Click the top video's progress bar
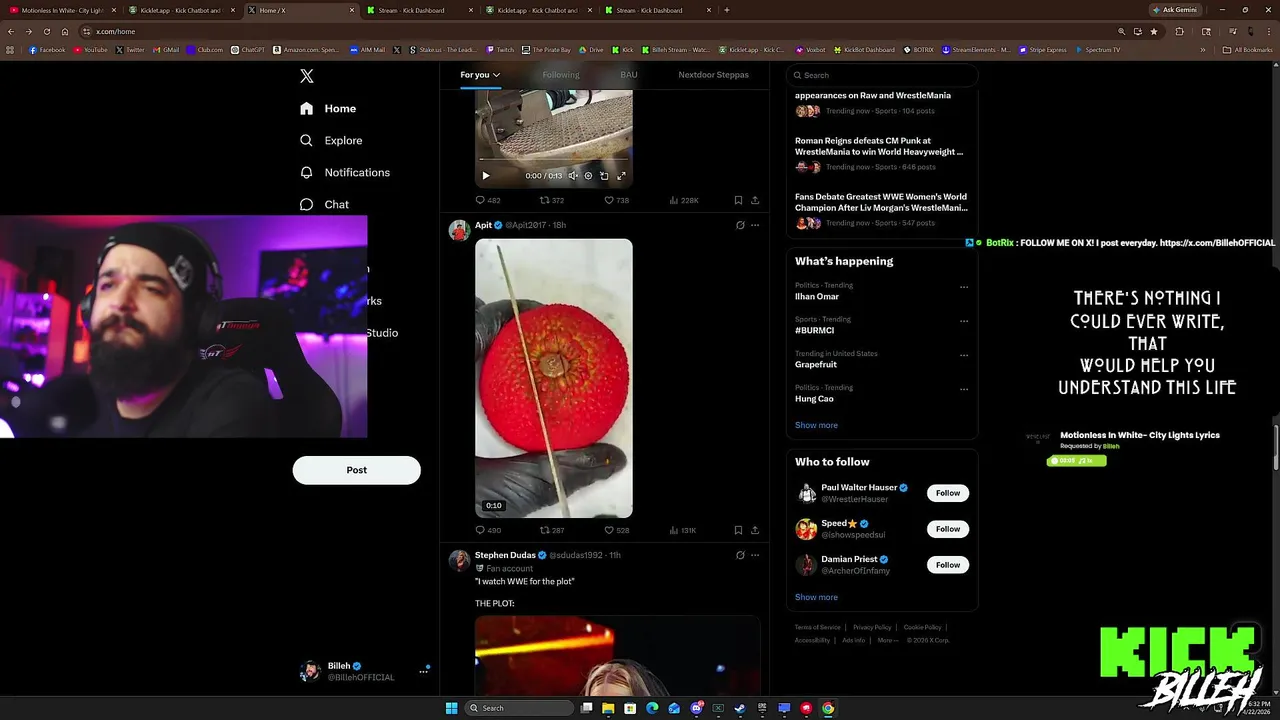 (553, 160)
